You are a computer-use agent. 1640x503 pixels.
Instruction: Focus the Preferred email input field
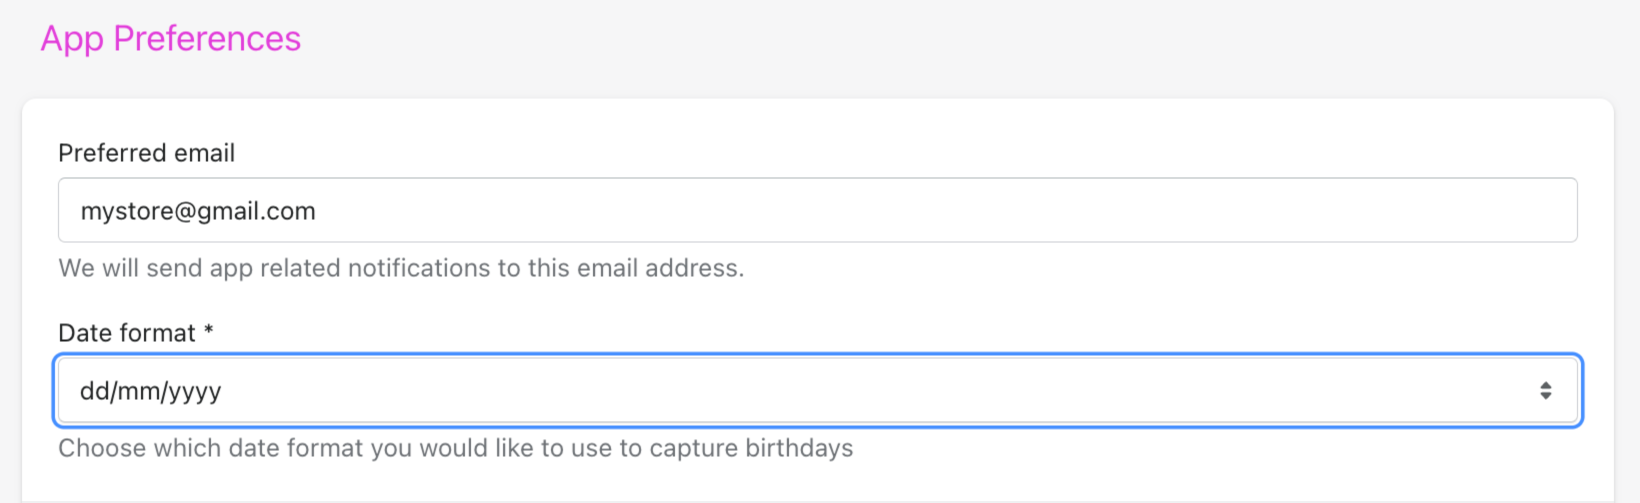click(817, 211)
